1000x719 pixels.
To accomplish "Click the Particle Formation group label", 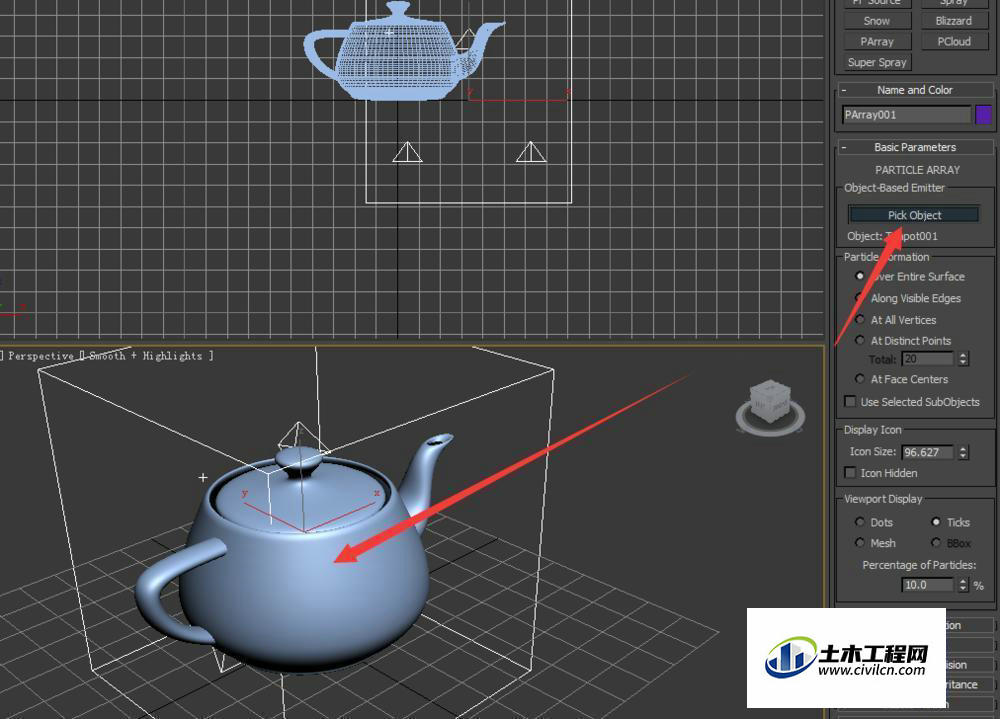I will click(886, 256).
